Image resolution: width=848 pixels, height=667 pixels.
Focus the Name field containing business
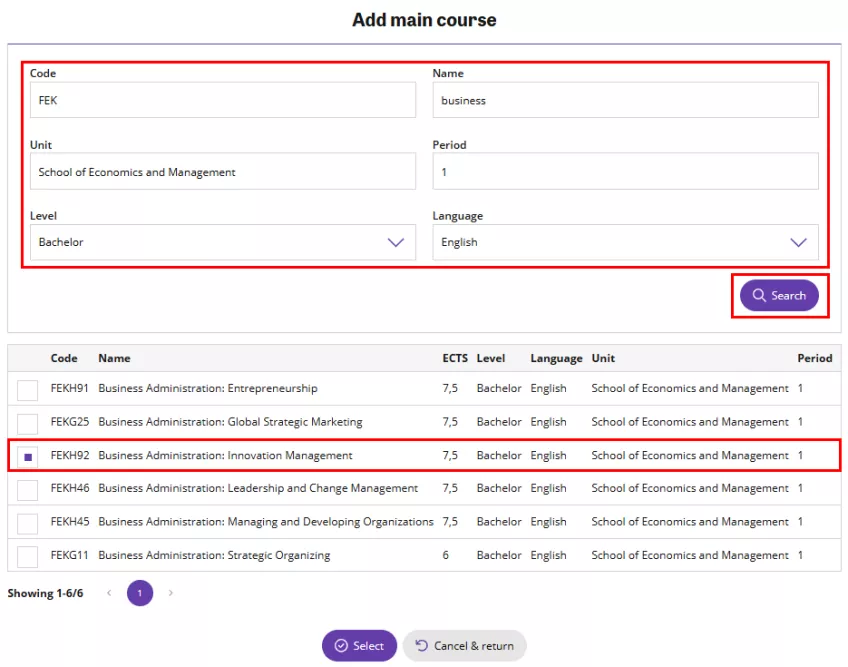(x=625, y=100)
